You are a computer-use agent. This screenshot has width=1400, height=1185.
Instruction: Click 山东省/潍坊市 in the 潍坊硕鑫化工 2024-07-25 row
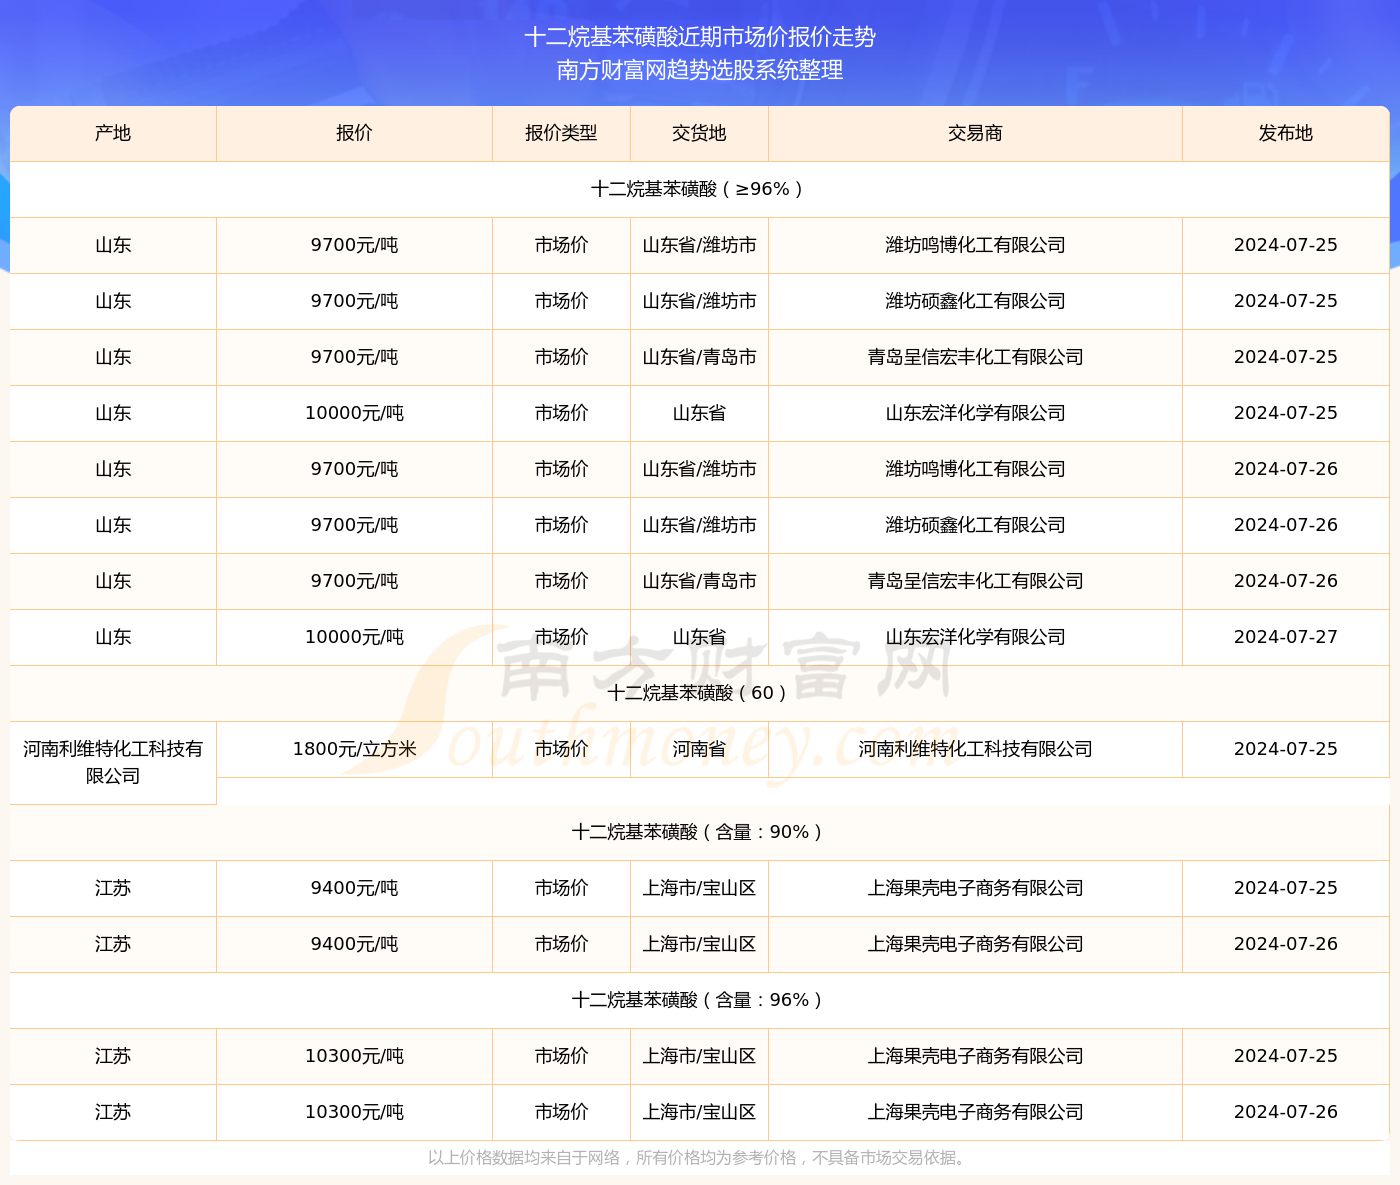click(699, 301)
